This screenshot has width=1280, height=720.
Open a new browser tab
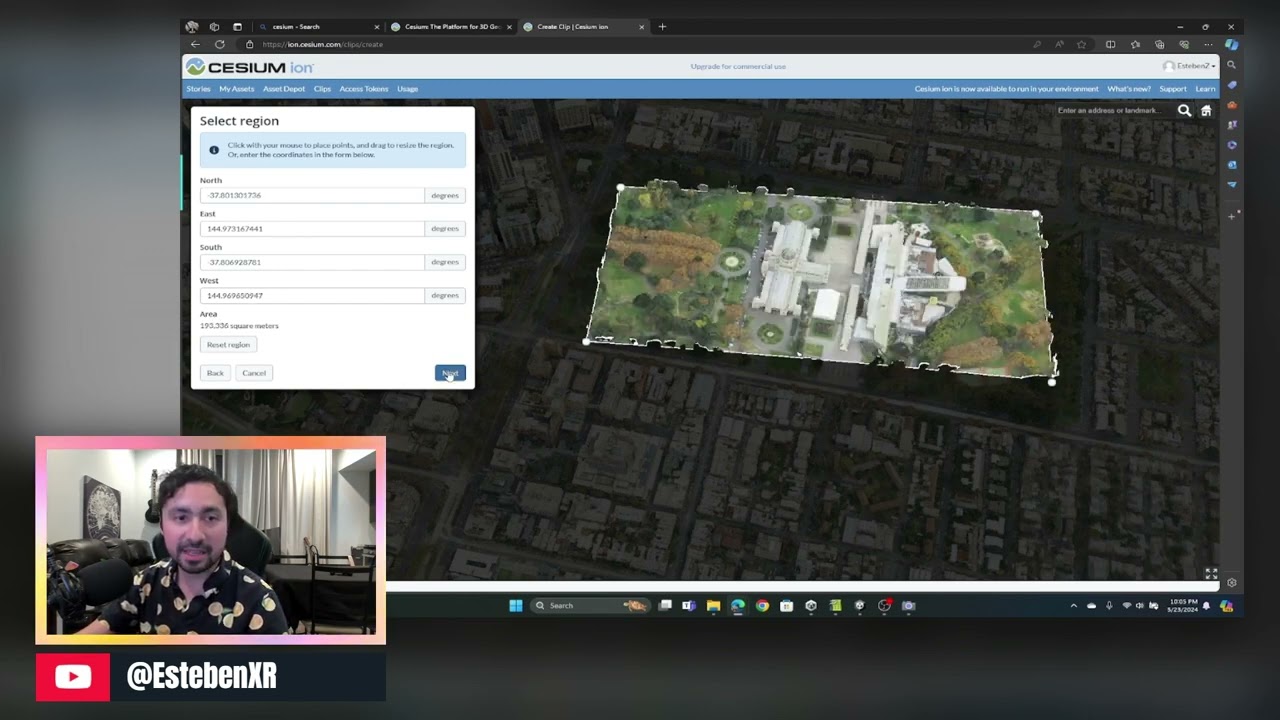tap(662, 27)
